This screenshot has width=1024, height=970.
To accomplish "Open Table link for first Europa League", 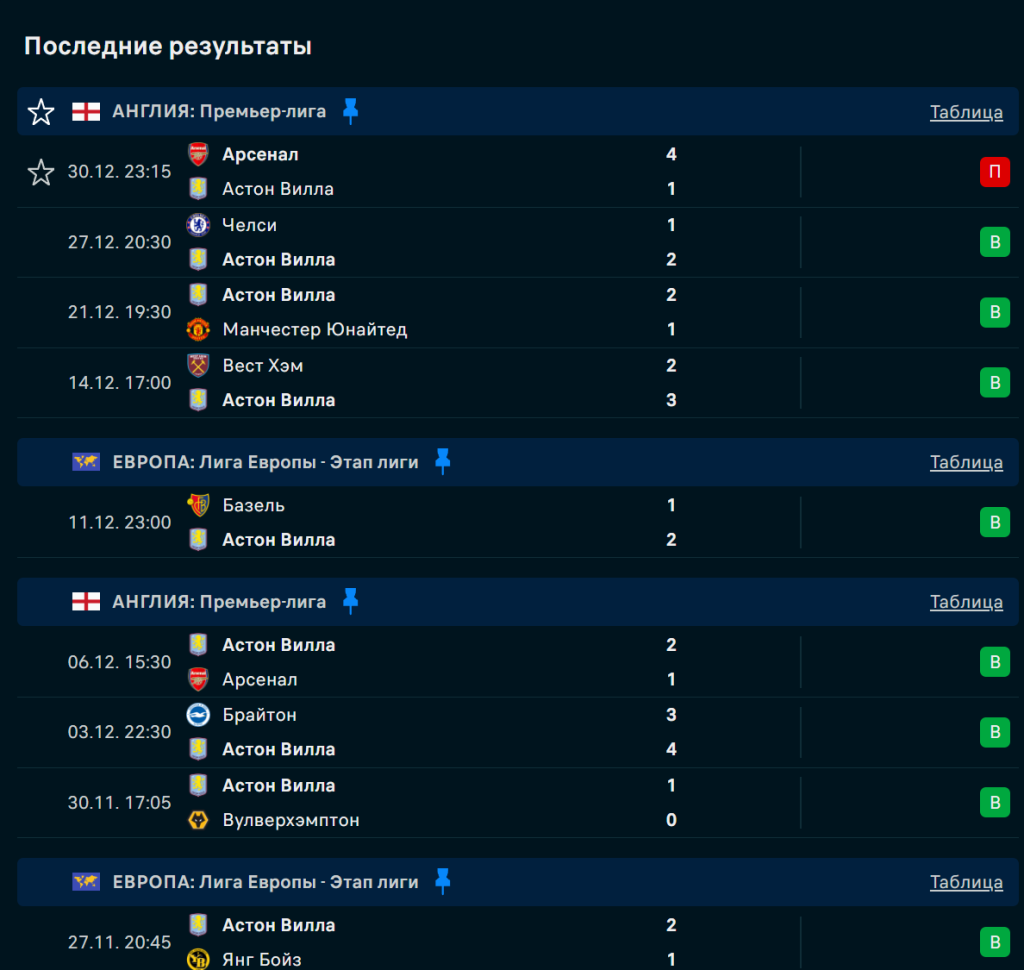I will [966, 462].
